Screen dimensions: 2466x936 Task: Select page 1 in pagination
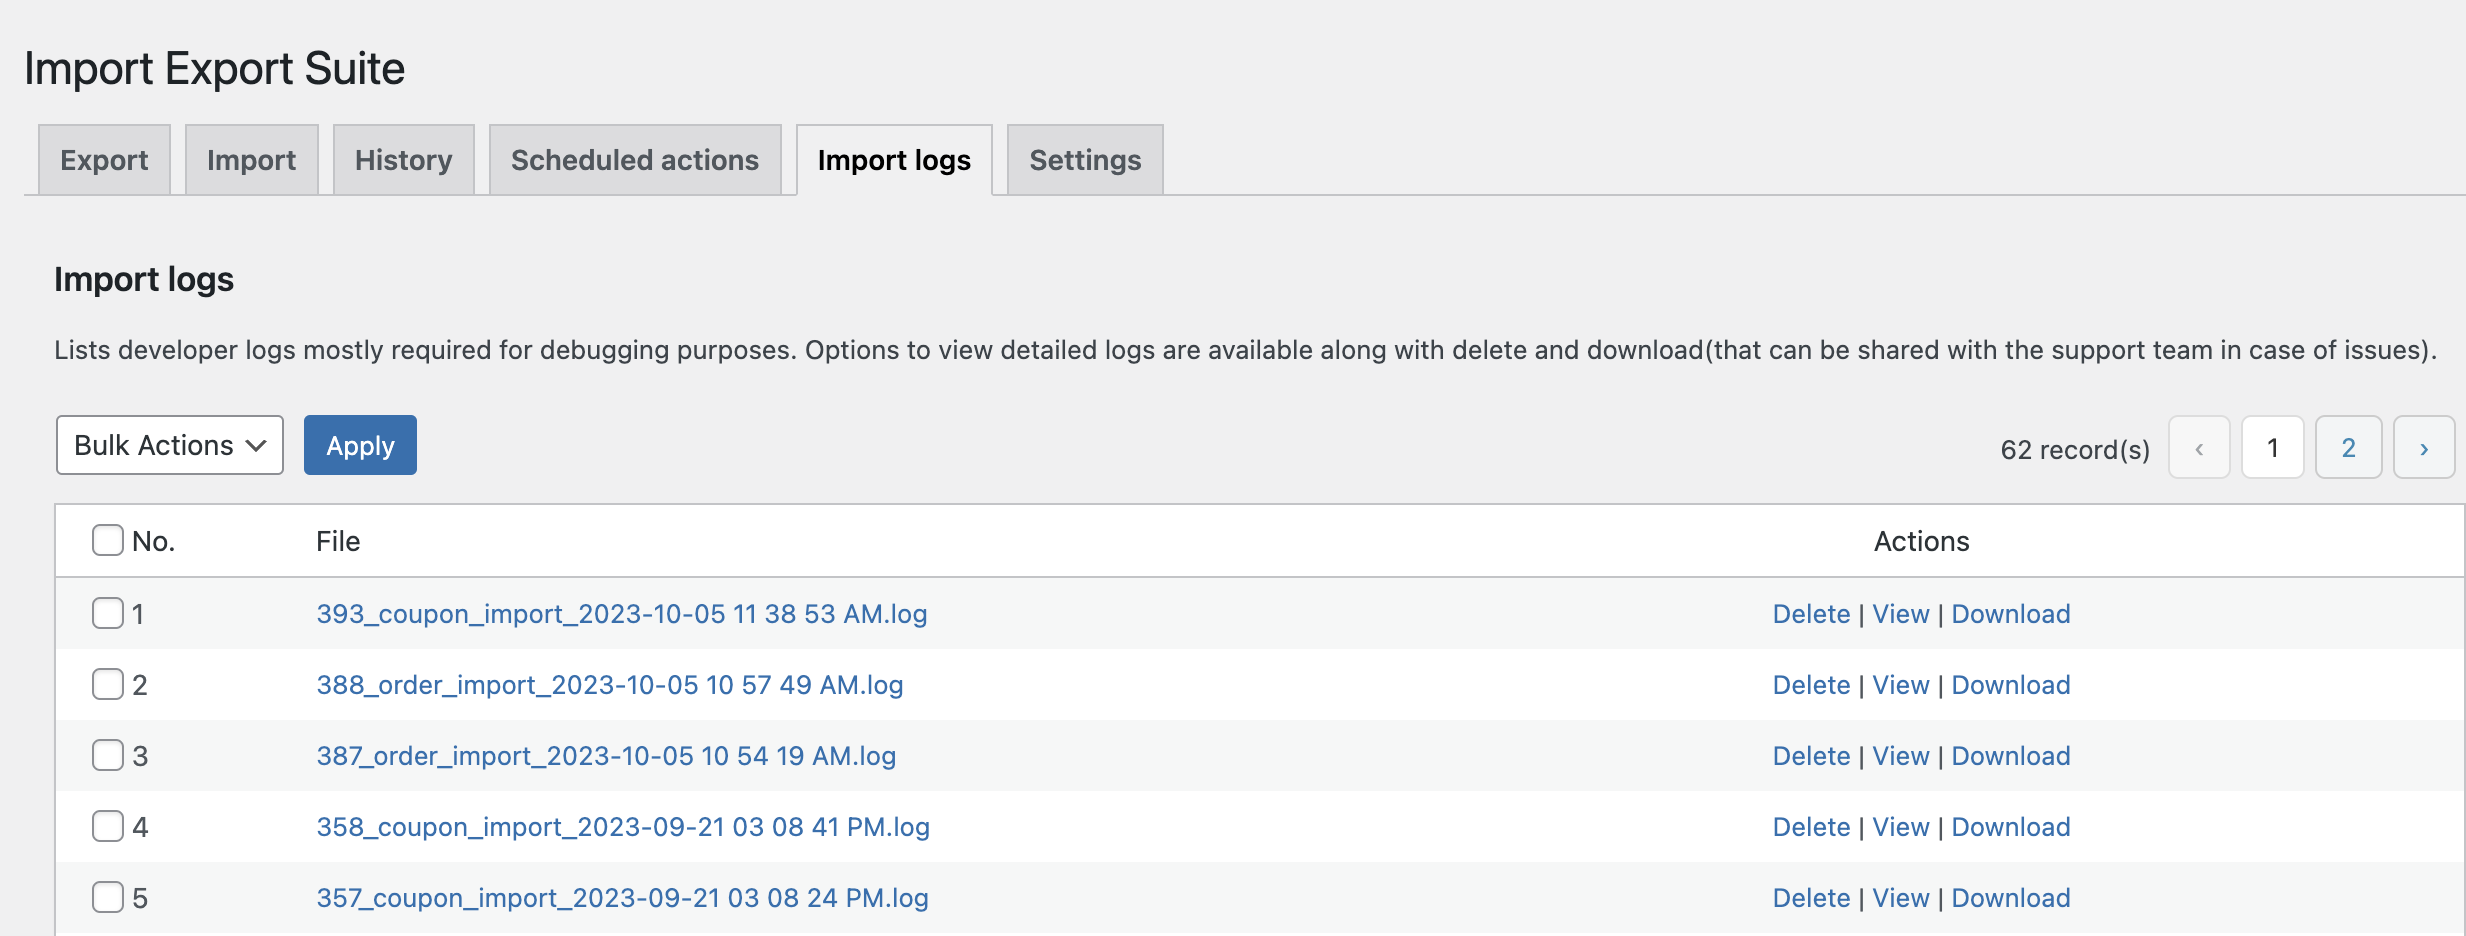click(x=2273, y=447)
